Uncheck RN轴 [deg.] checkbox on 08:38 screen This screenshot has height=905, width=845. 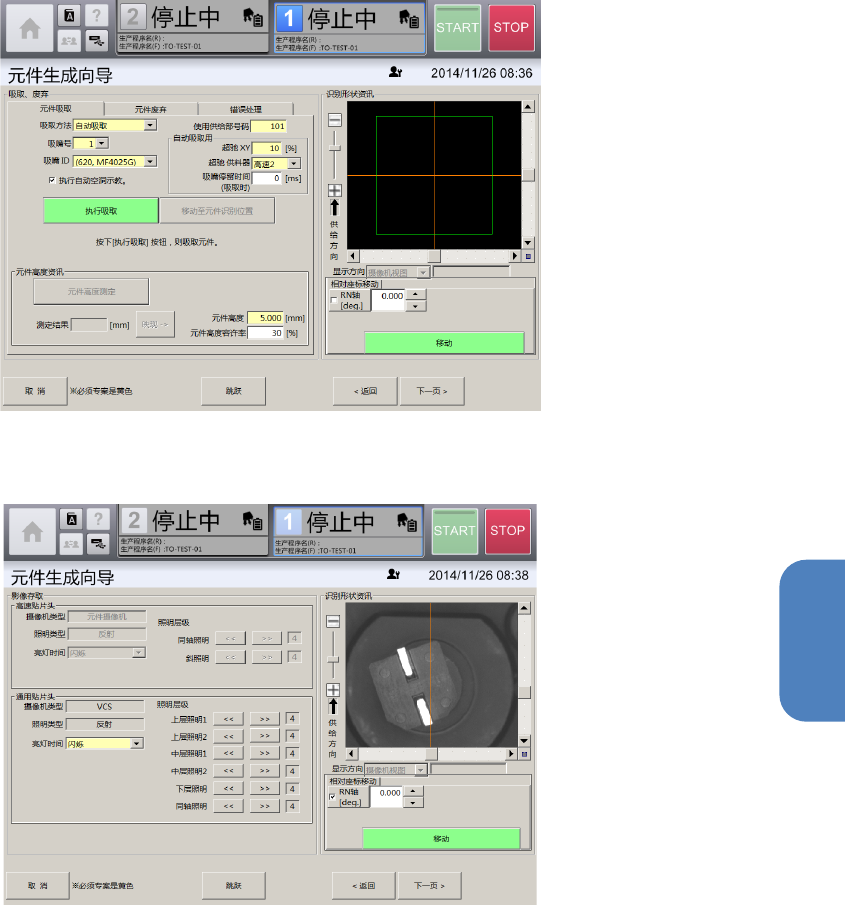coord(332,797)
